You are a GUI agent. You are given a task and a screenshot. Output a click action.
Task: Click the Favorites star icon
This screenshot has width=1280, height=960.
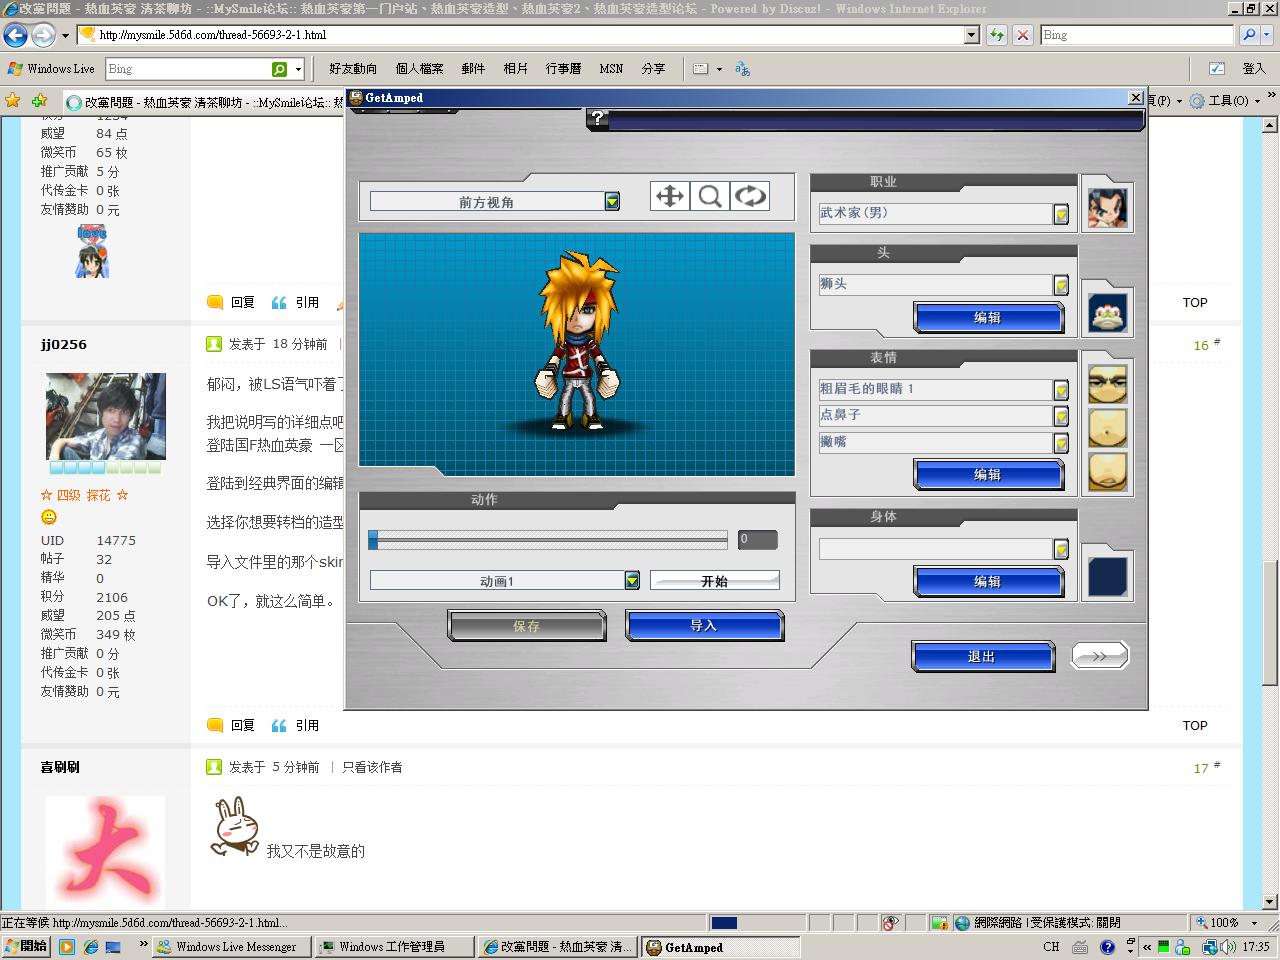pos(12,100)
